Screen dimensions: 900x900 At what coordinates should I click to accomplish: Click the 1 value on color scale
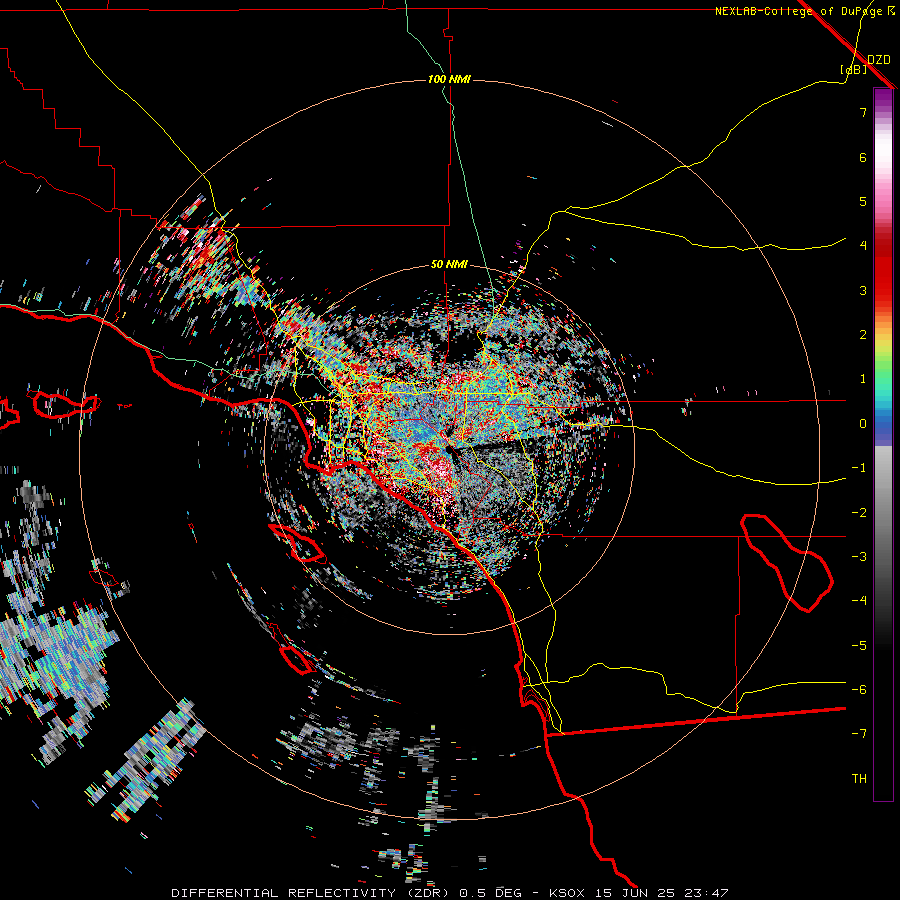pos(863,379)
